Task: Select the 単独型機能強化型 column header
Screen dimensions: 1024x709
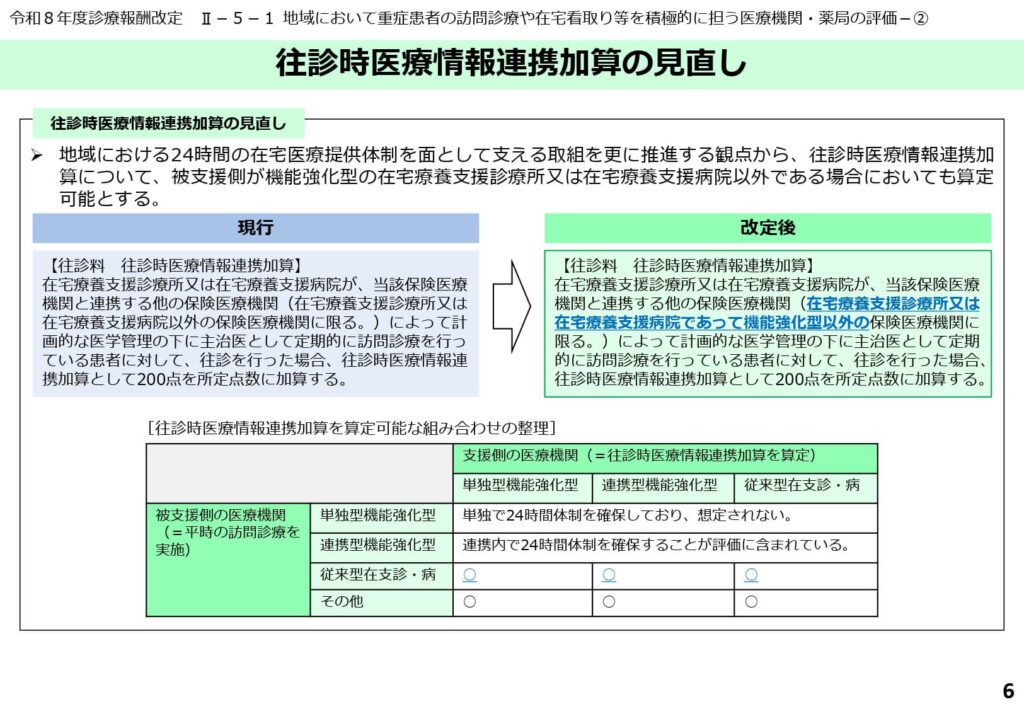Action: click(x=521, y=487)
